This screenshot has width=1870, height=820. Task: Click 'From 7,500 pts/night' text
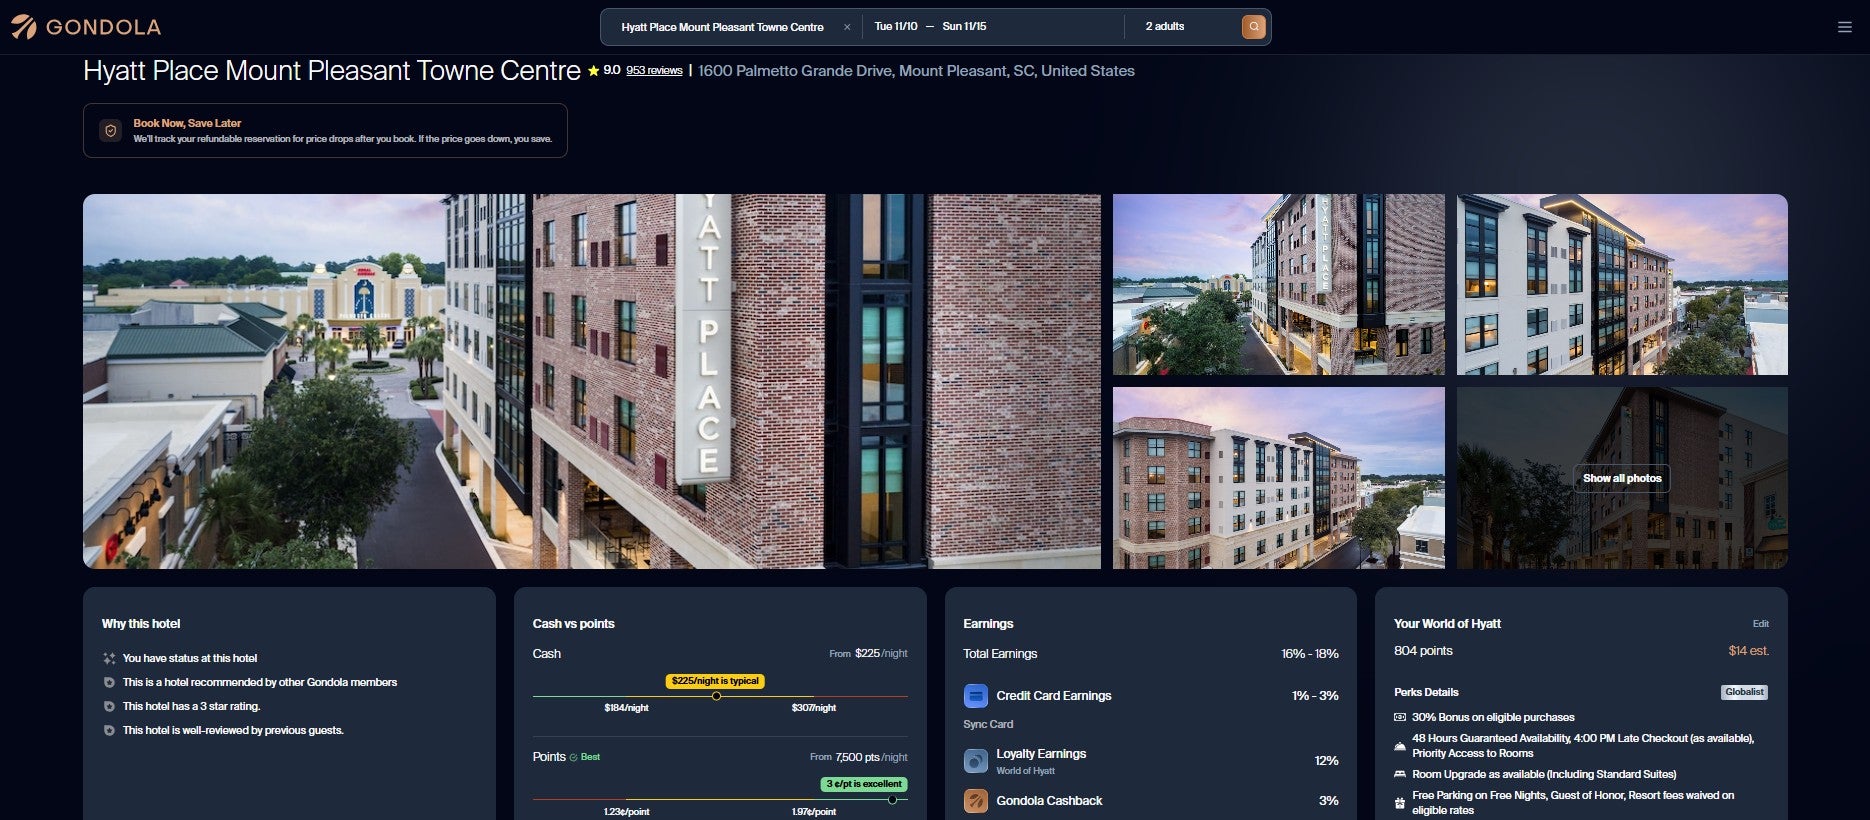tap(858, 757)
